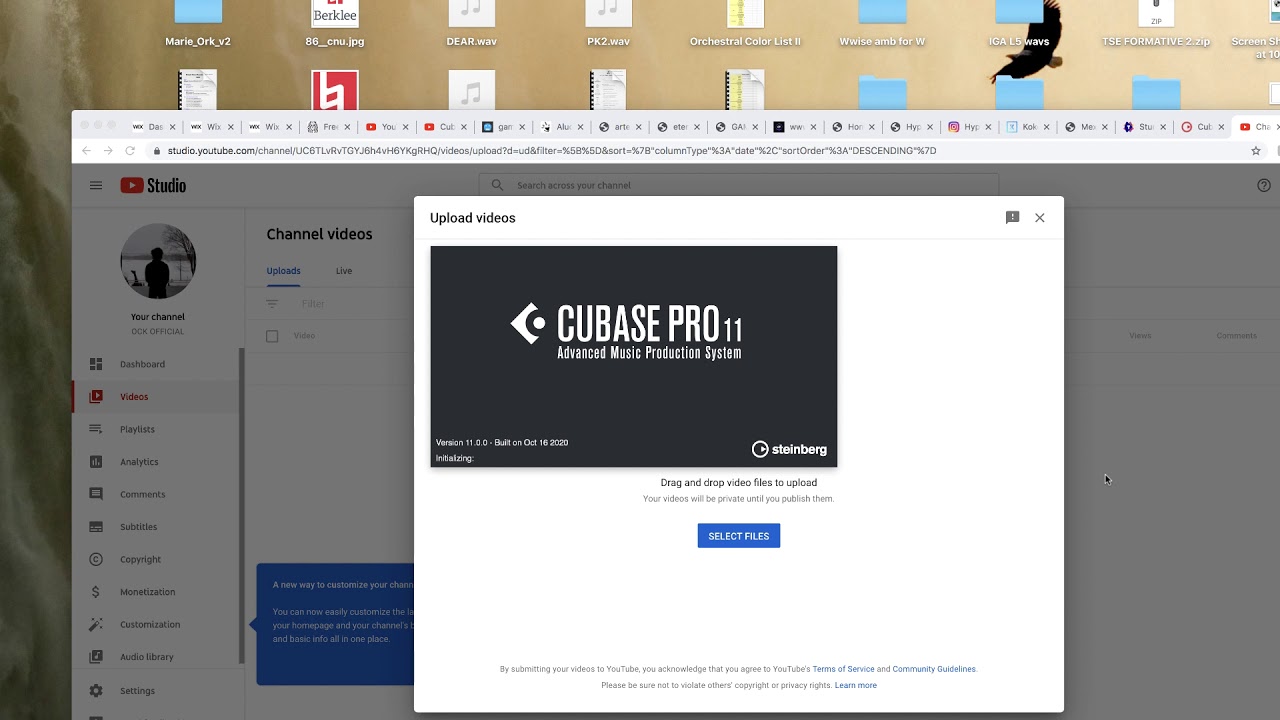The image size is (1280, 720).
Task: Select 86__cnu.jpg desktop file
Action: coord(335,23)
